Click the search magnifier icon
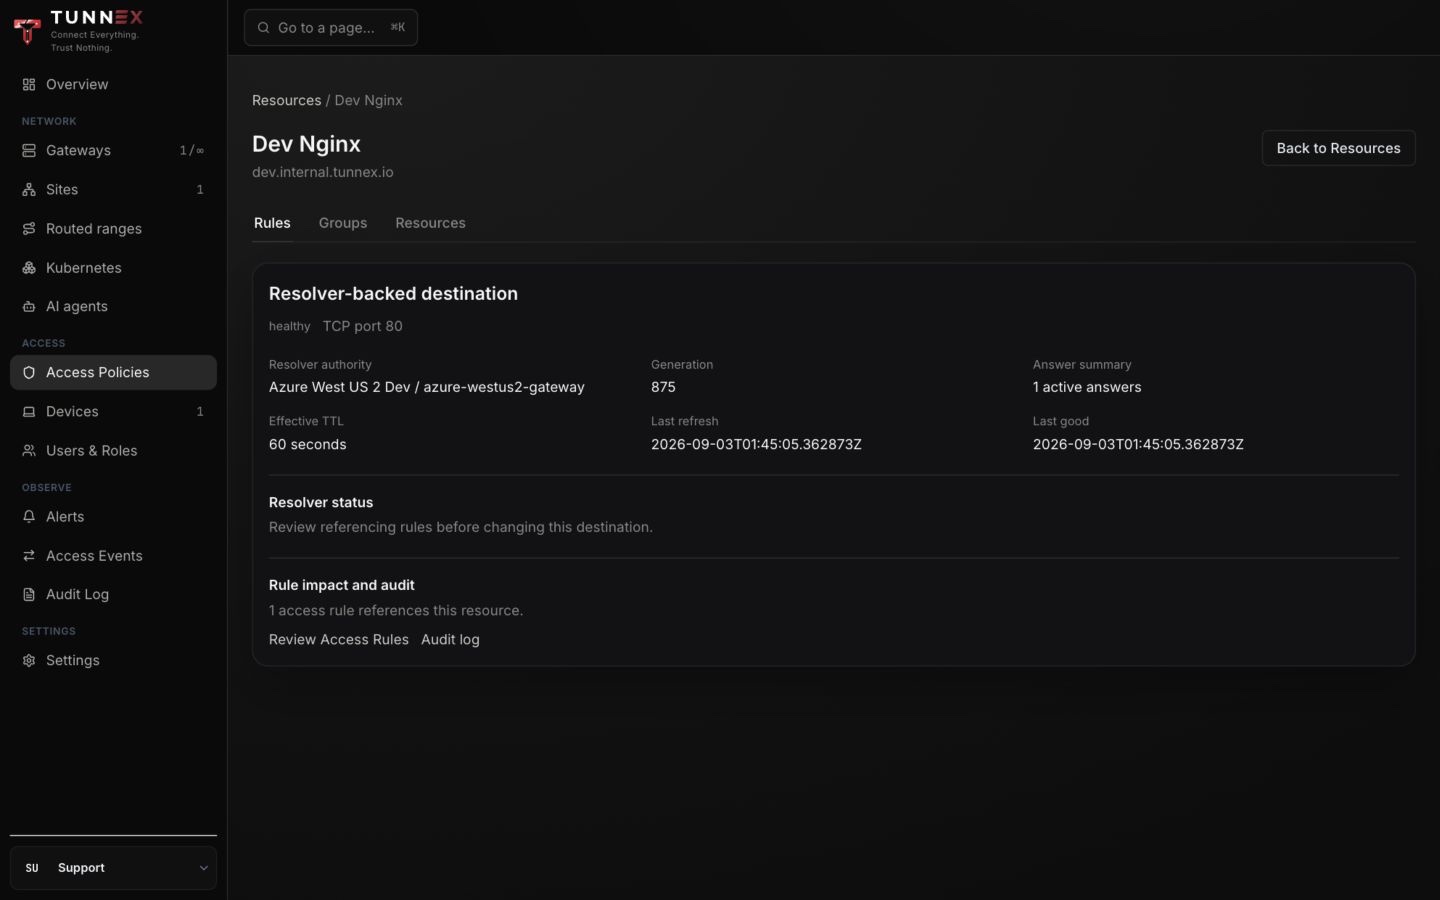This screenshot has width=1440, height=900. pos(263,28)
